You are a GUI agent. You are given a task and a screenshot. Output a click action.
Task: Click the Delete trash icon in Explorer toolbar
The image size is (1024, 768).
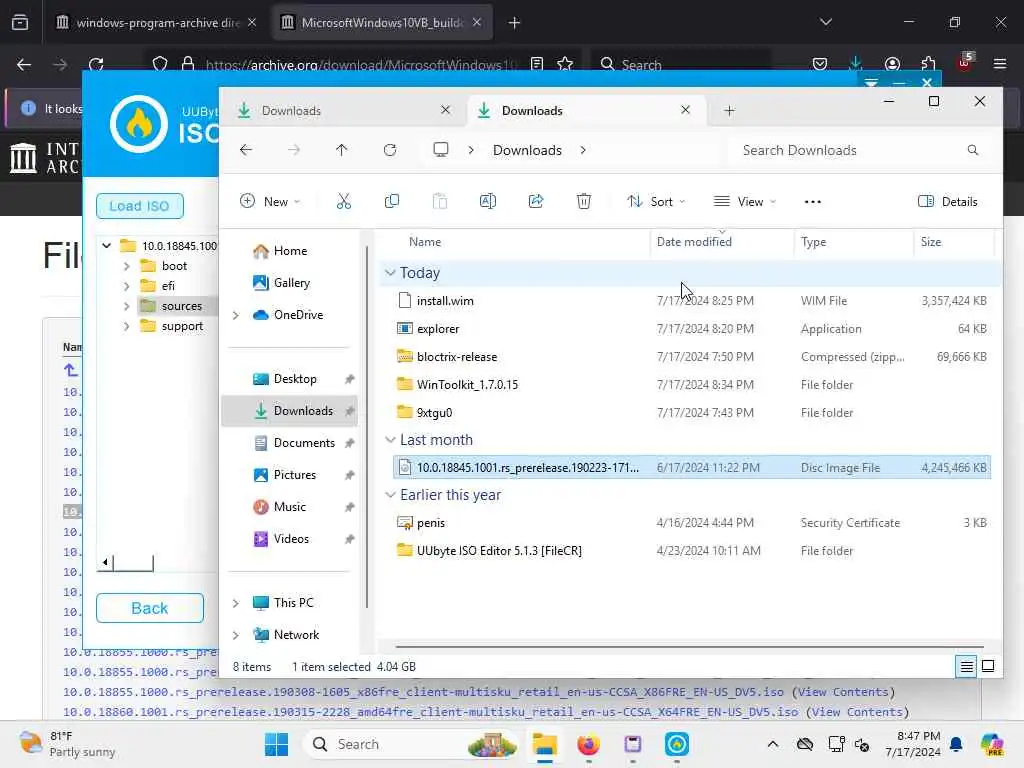tap(584, 201)
